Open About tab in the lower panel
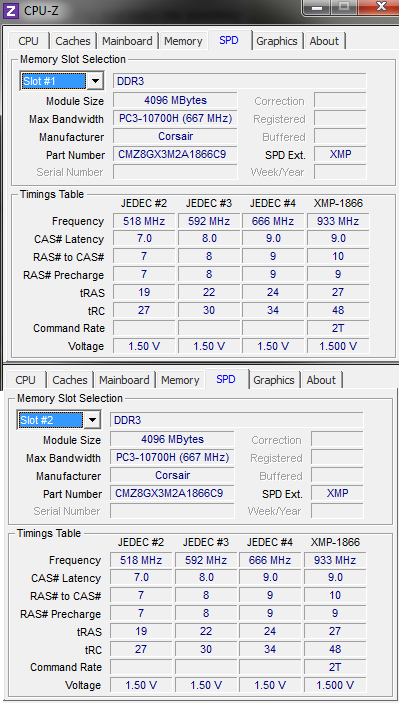399x703 pixels. pos(321,380)
